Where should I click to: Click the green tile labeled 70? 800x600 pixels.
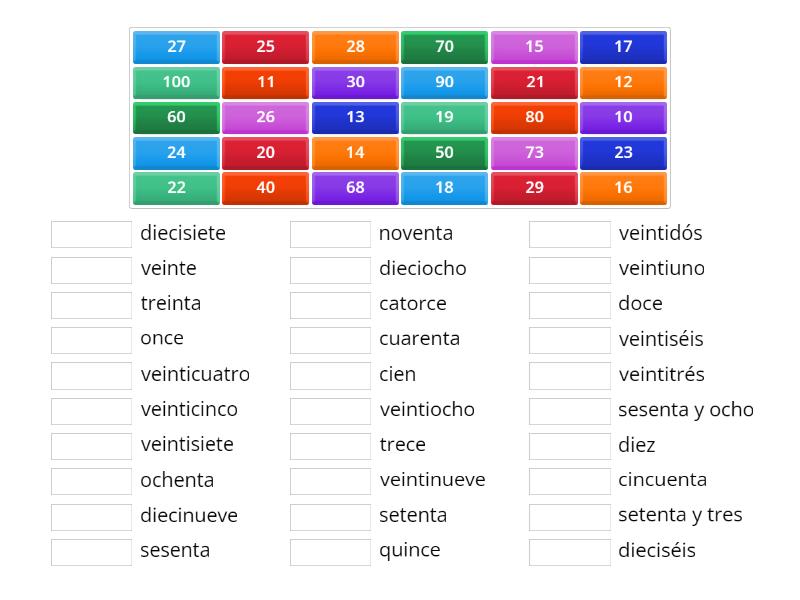click(x=444, y=46)
